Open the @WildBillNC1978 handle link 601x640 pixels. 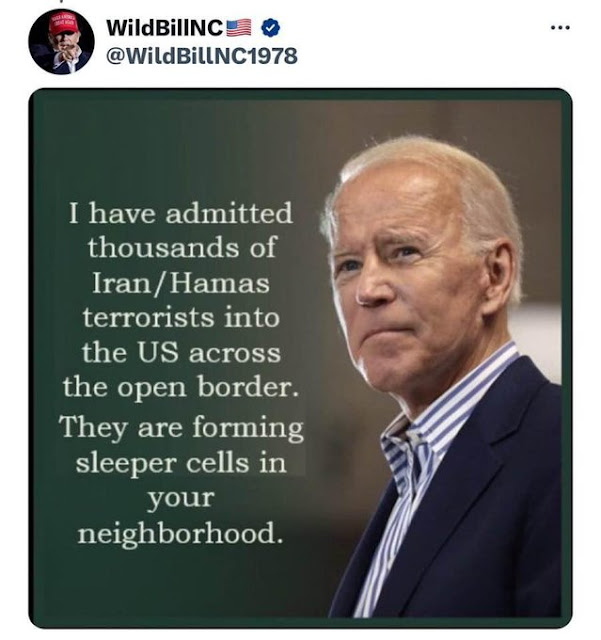[x=202, y=56]
